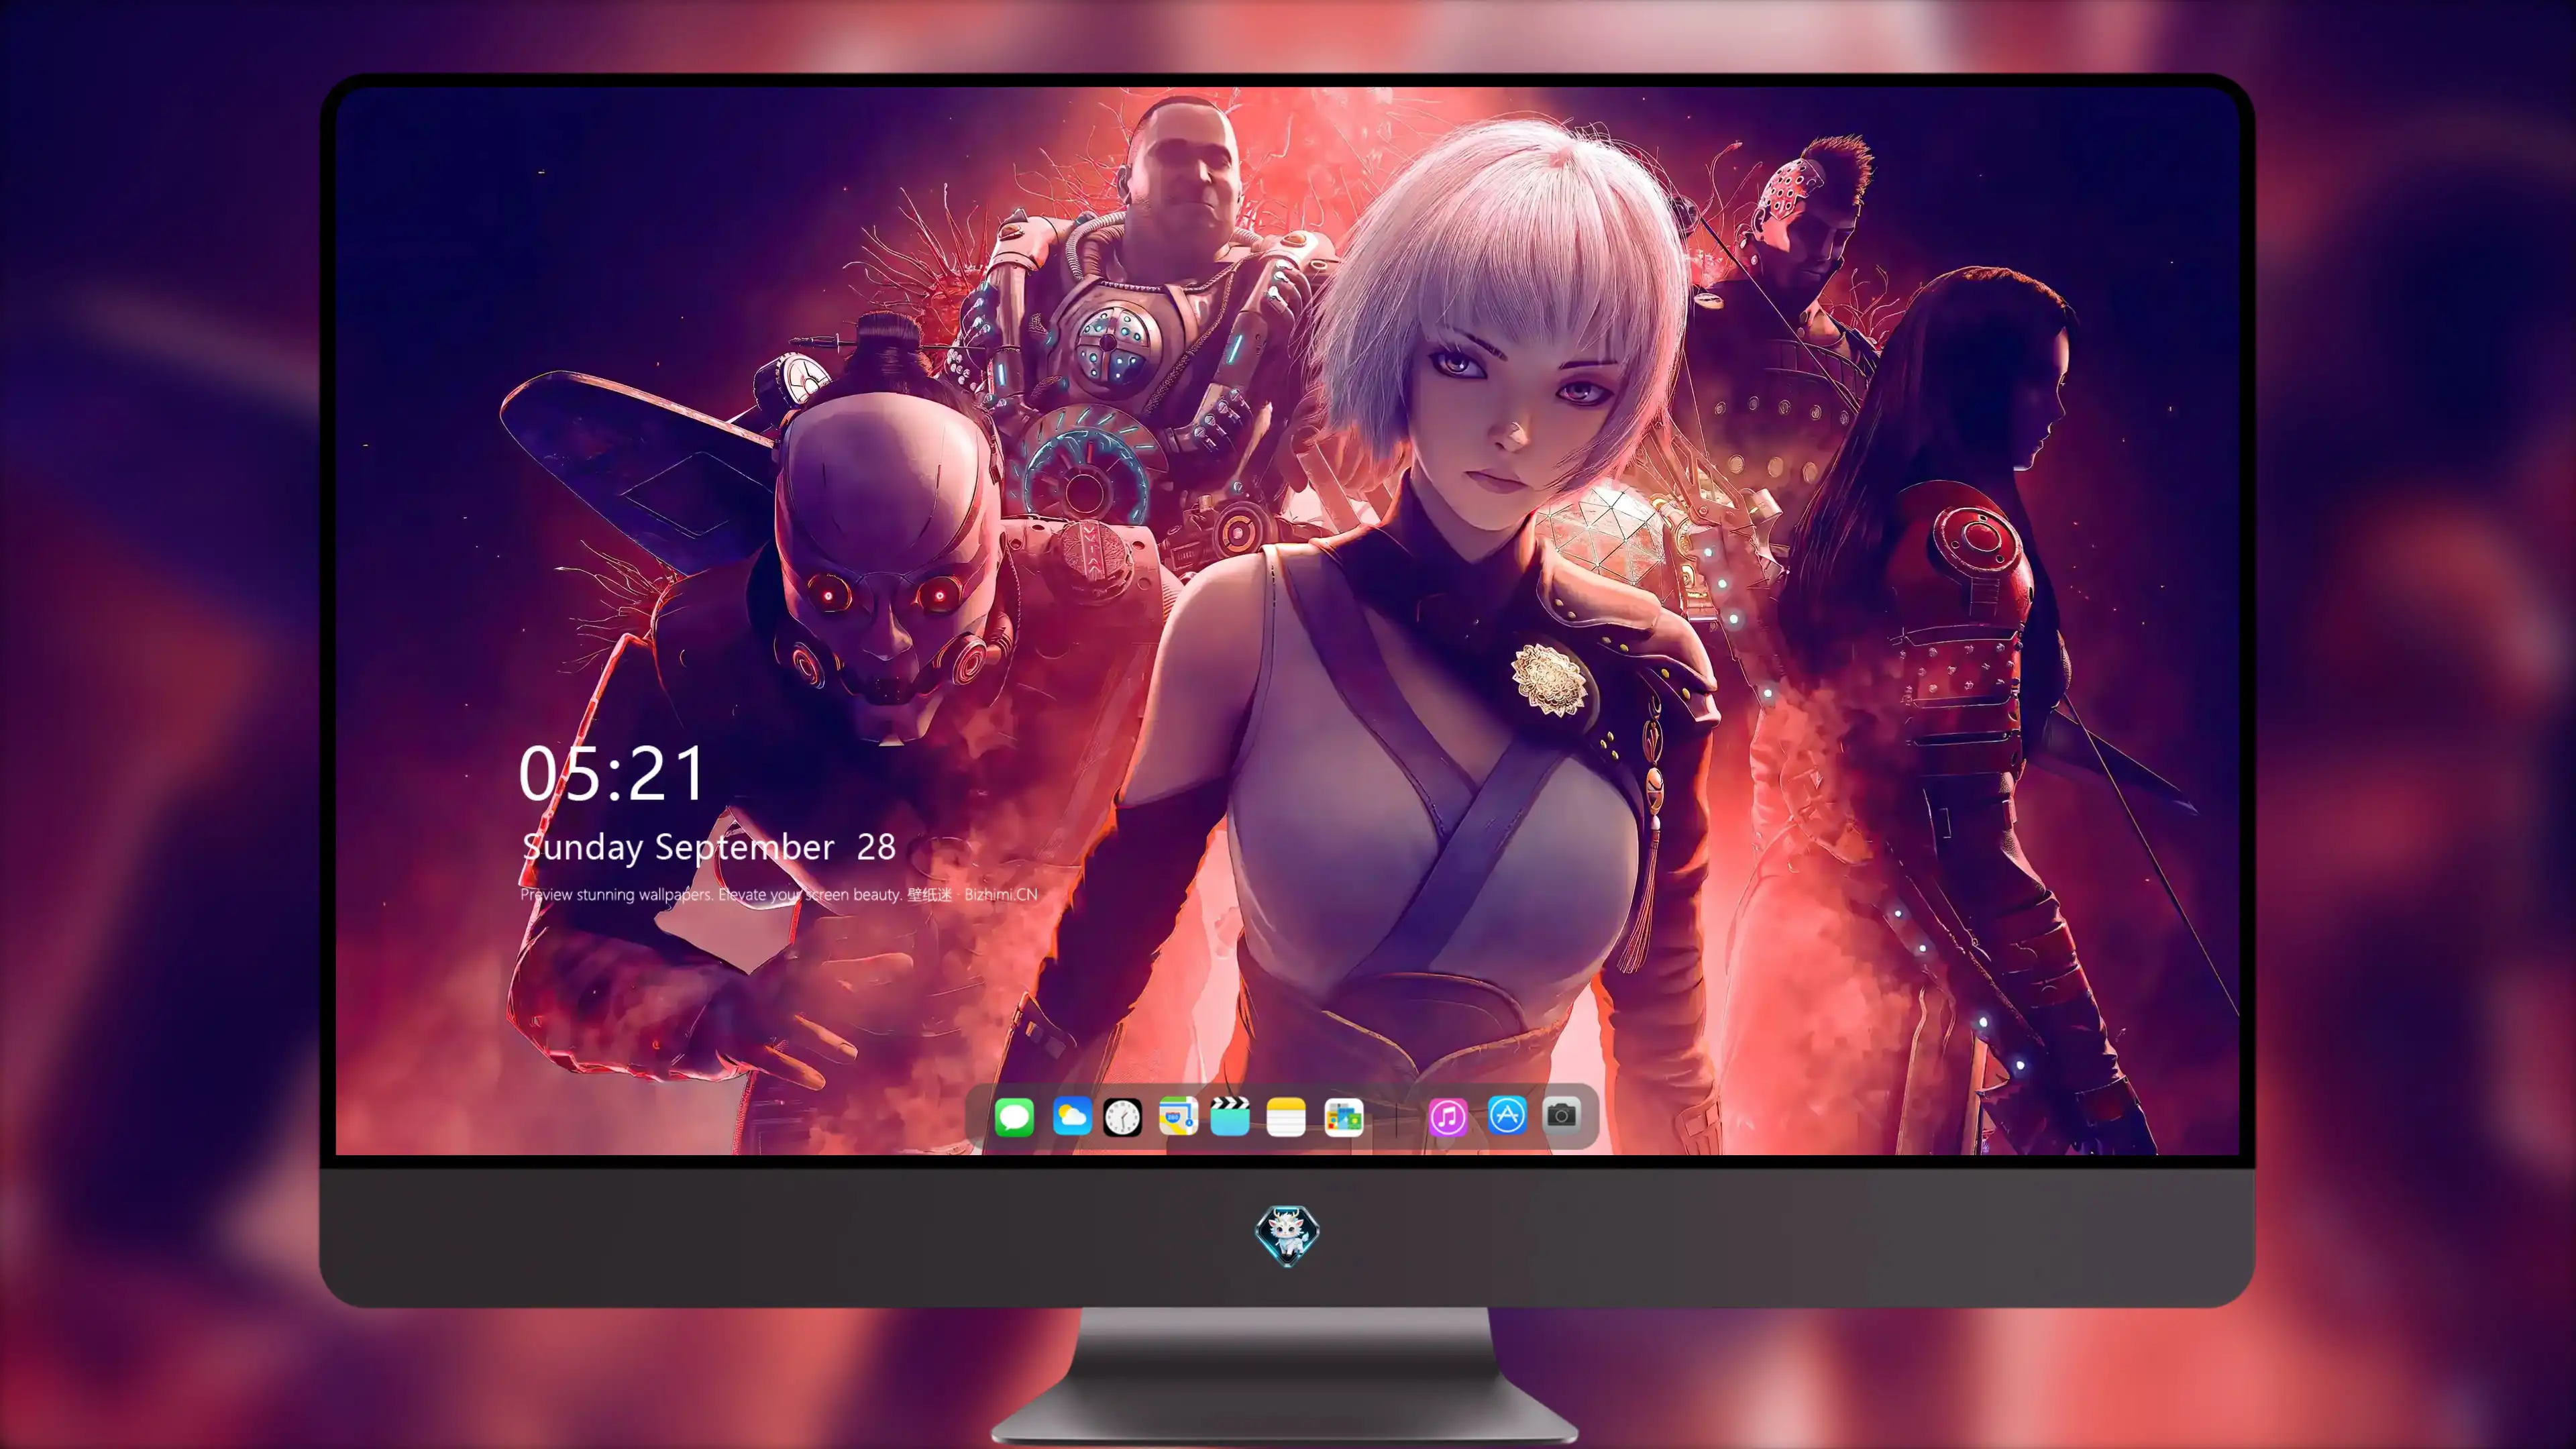Open the App Store icon

click(x=1507, y=1115)
